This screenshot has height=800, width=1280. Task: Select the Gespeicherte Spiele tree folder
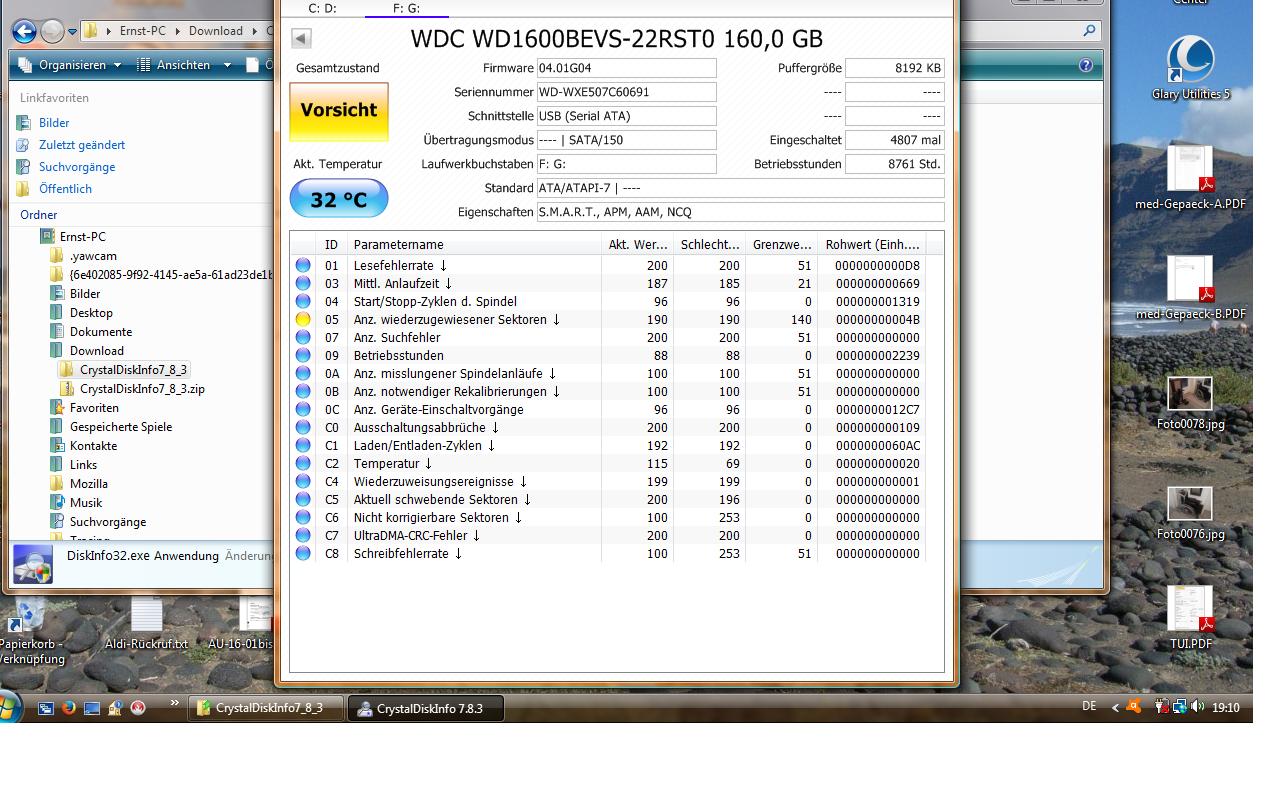pyautogui.click(x=121, y=427)
